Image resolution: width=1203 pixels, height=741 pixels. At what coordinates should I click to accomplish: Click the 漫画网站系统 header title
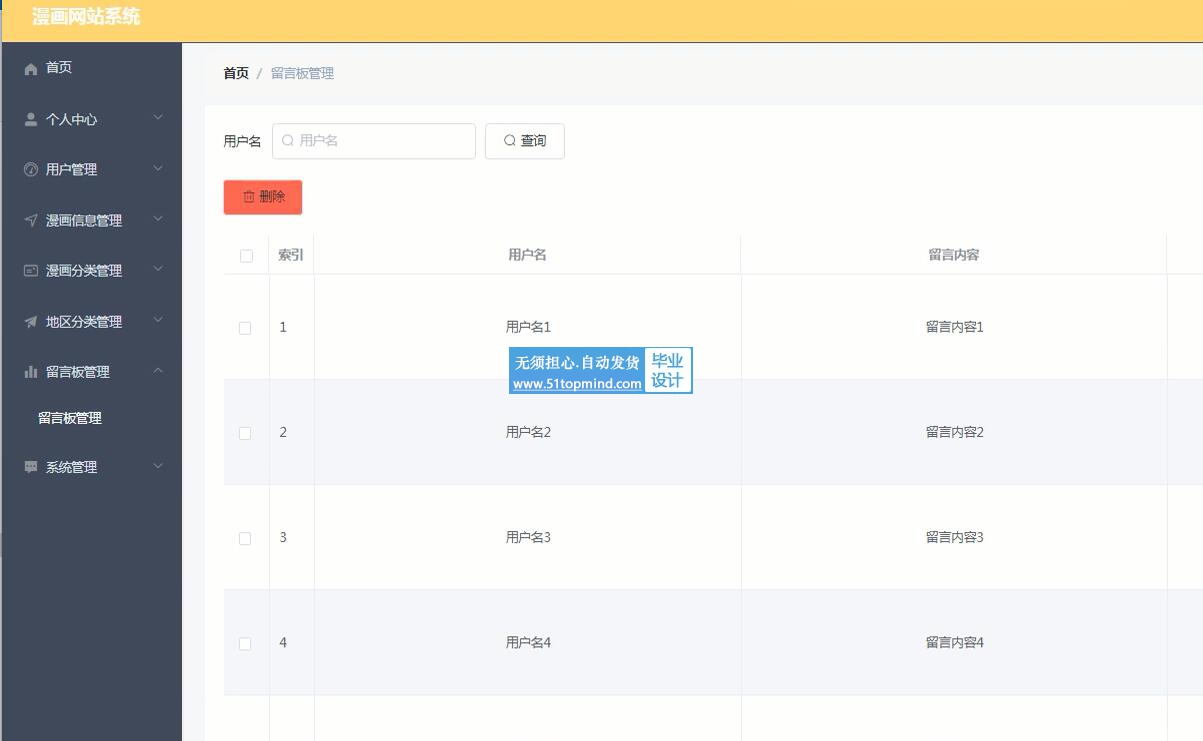tap(86, 16)
